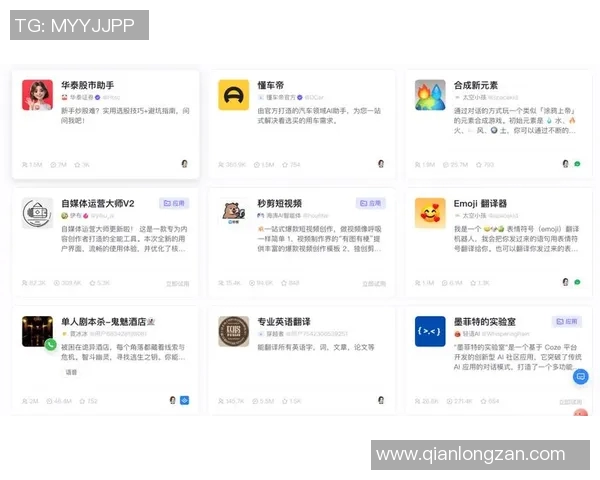600x480 pixels.
Task: Click 太空小孩 author on 合成新元素 card
Action: coord(474,97)
